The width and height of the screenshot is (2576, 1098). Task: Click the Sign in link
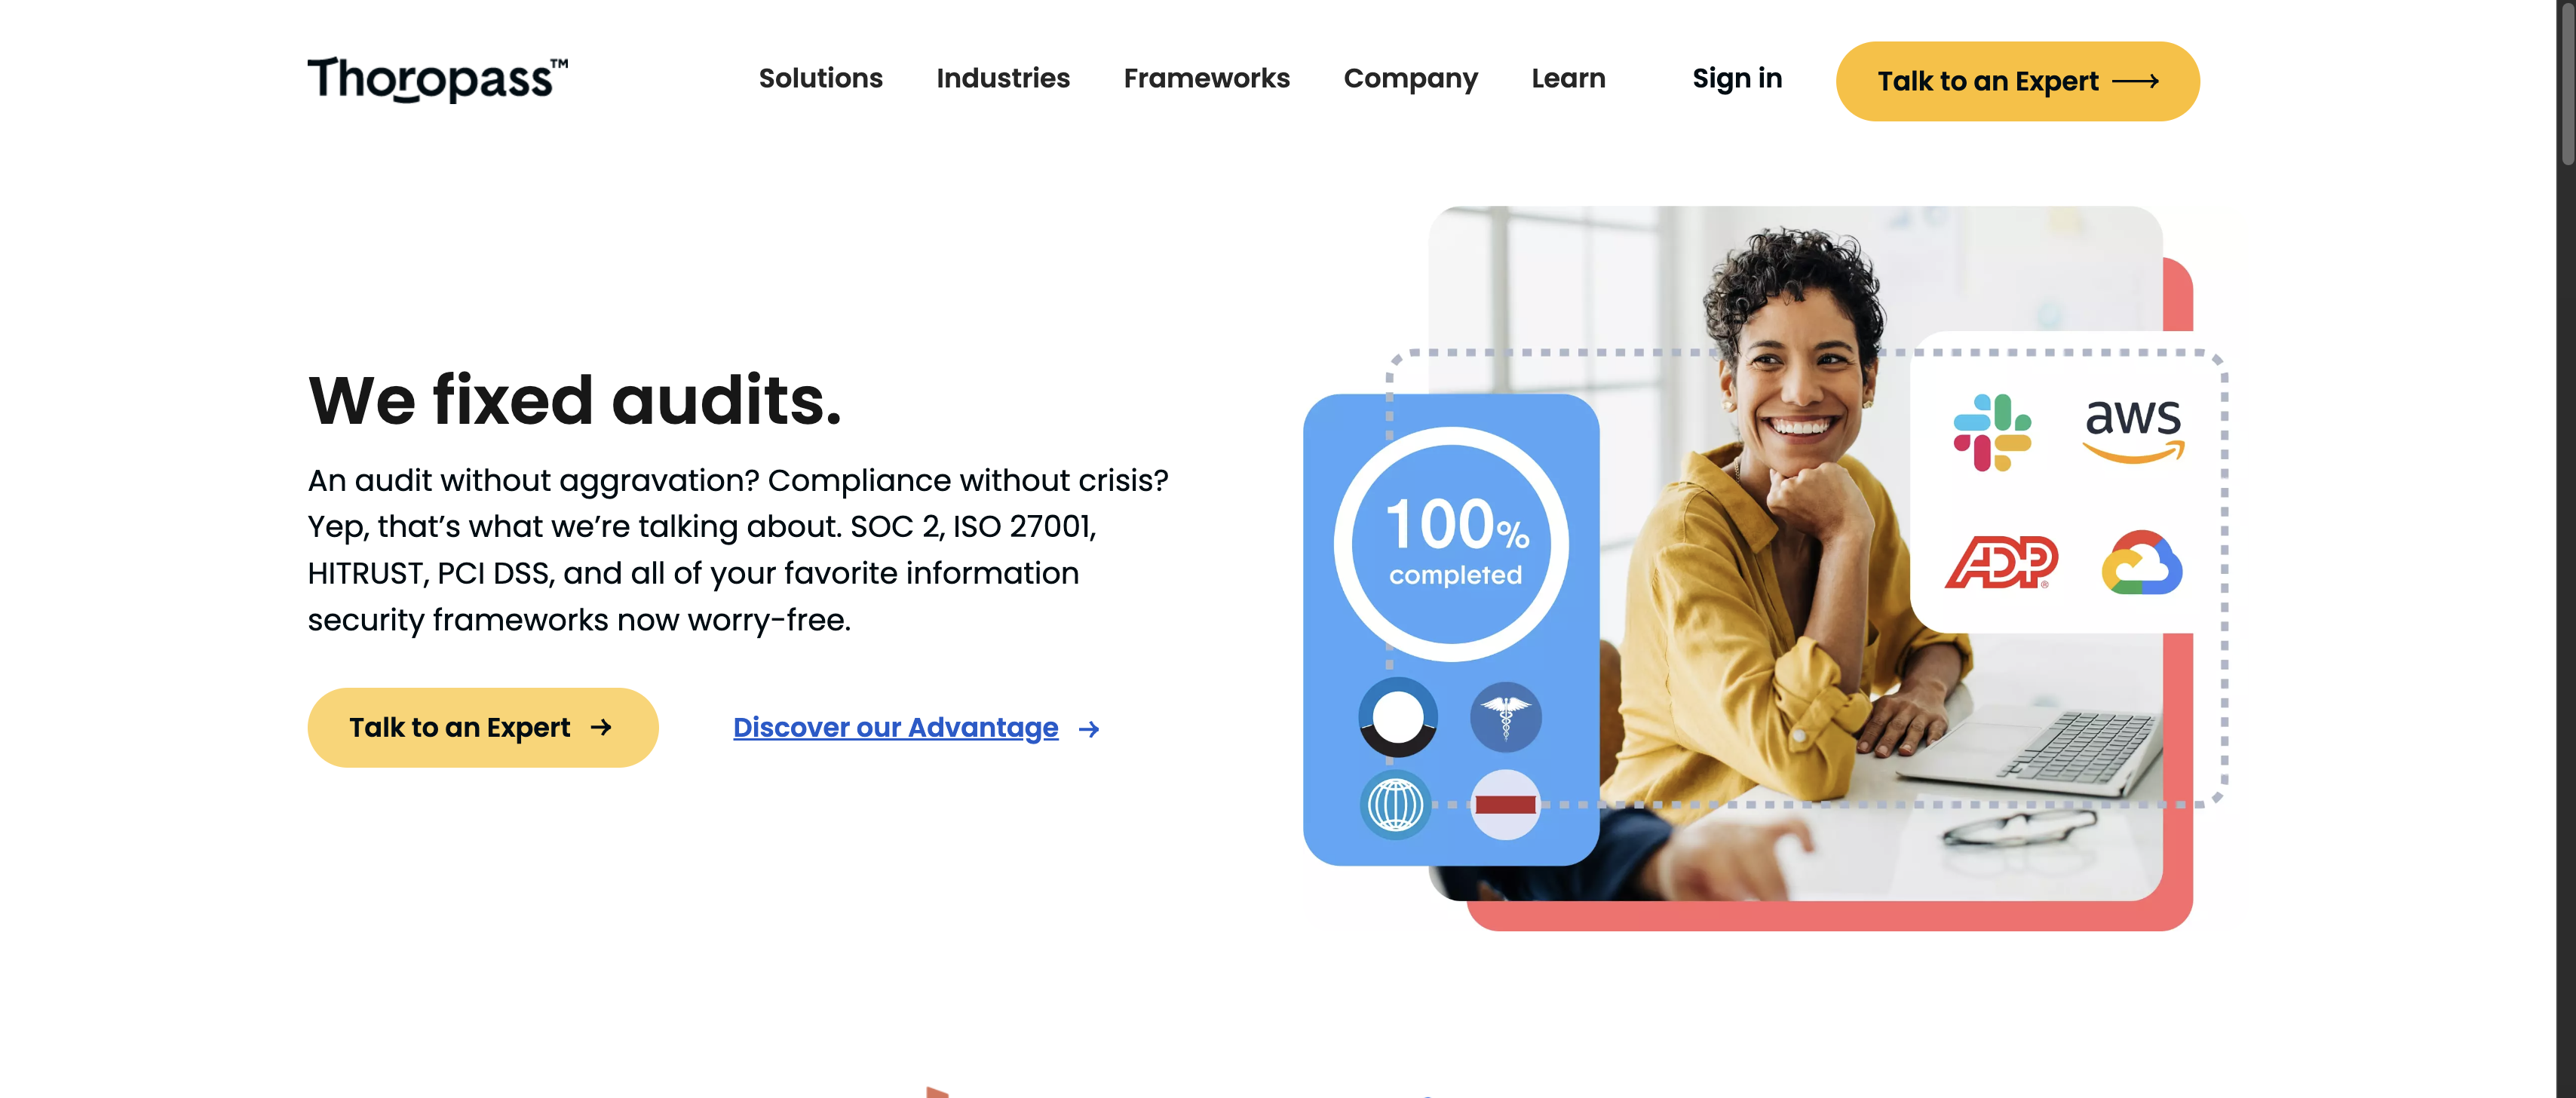tap(1737, 78)
